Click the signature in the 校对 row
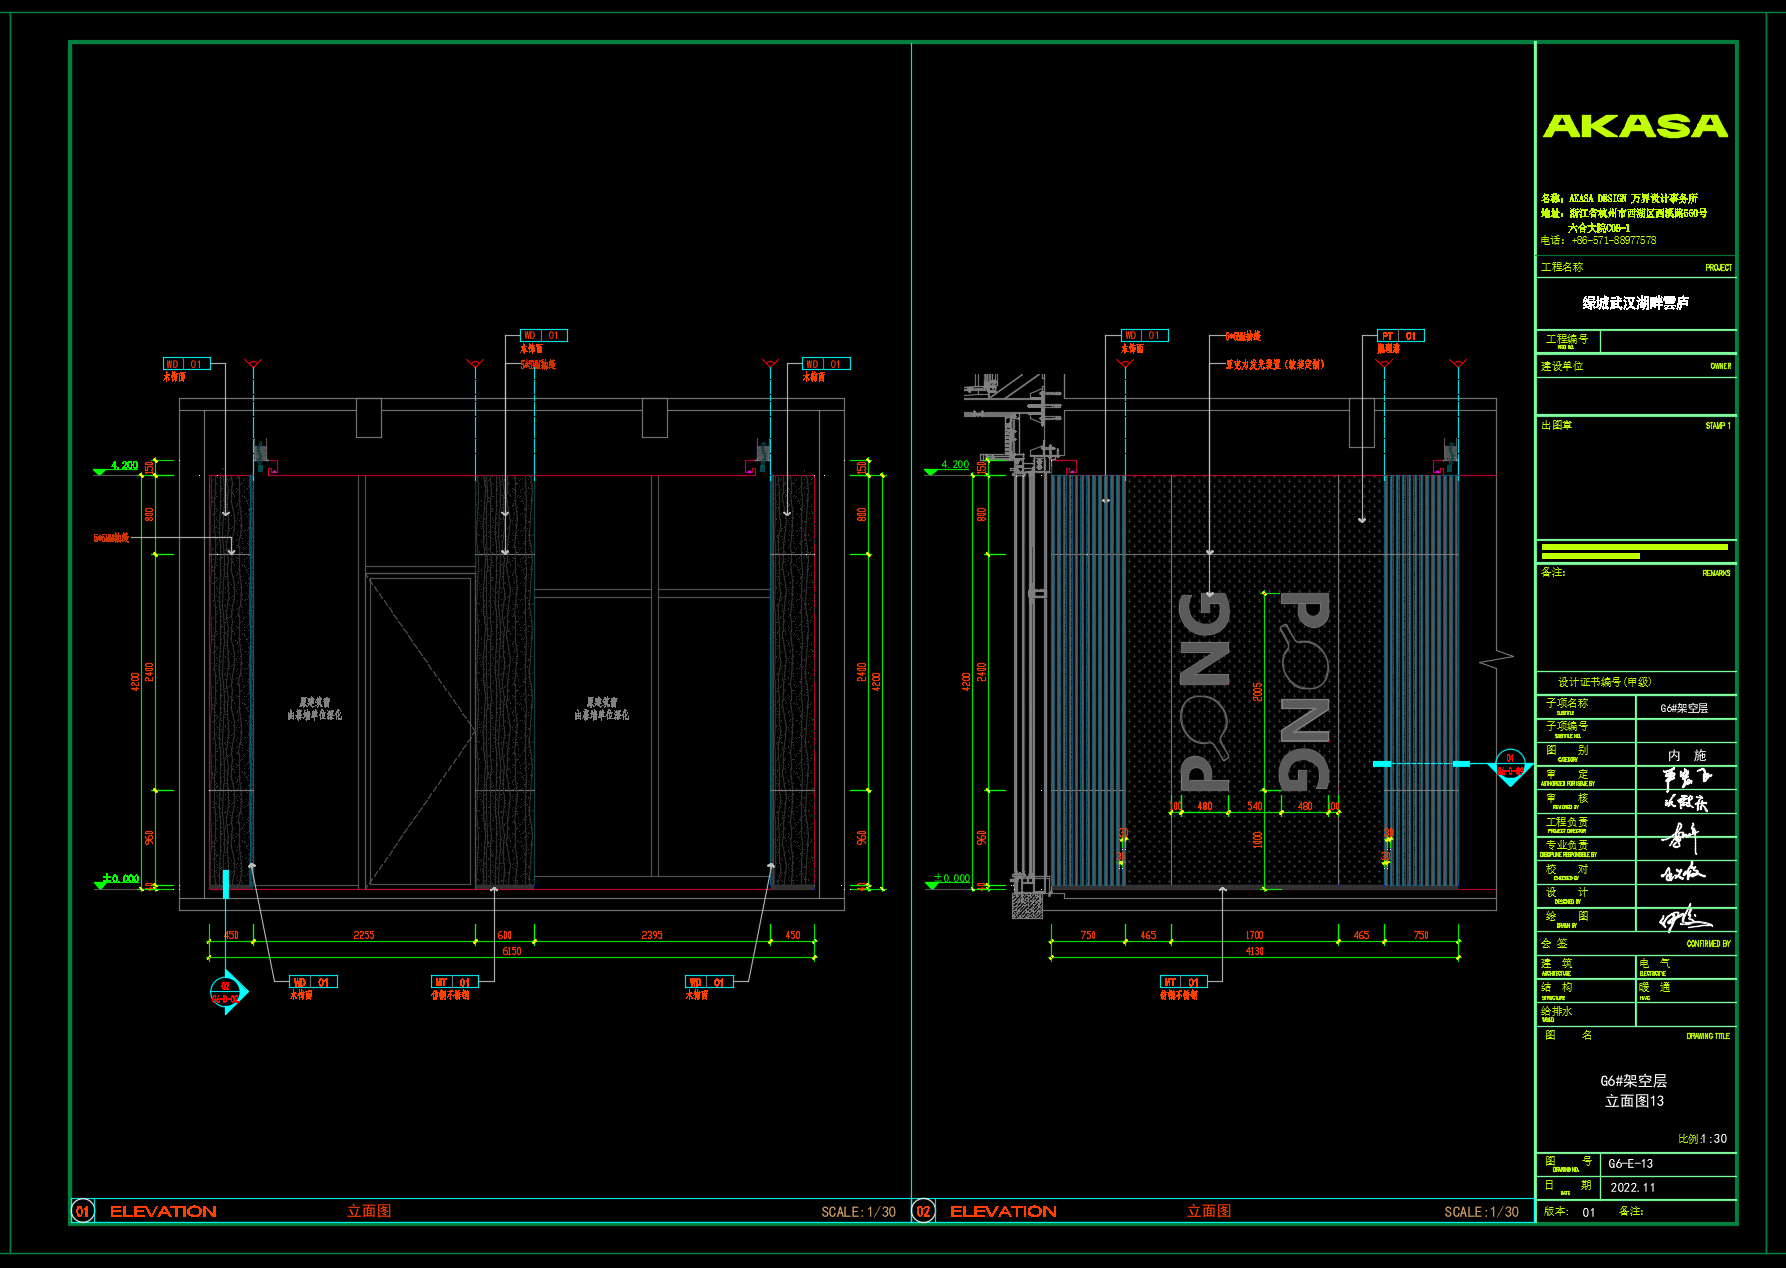 tap(1684, 872)
